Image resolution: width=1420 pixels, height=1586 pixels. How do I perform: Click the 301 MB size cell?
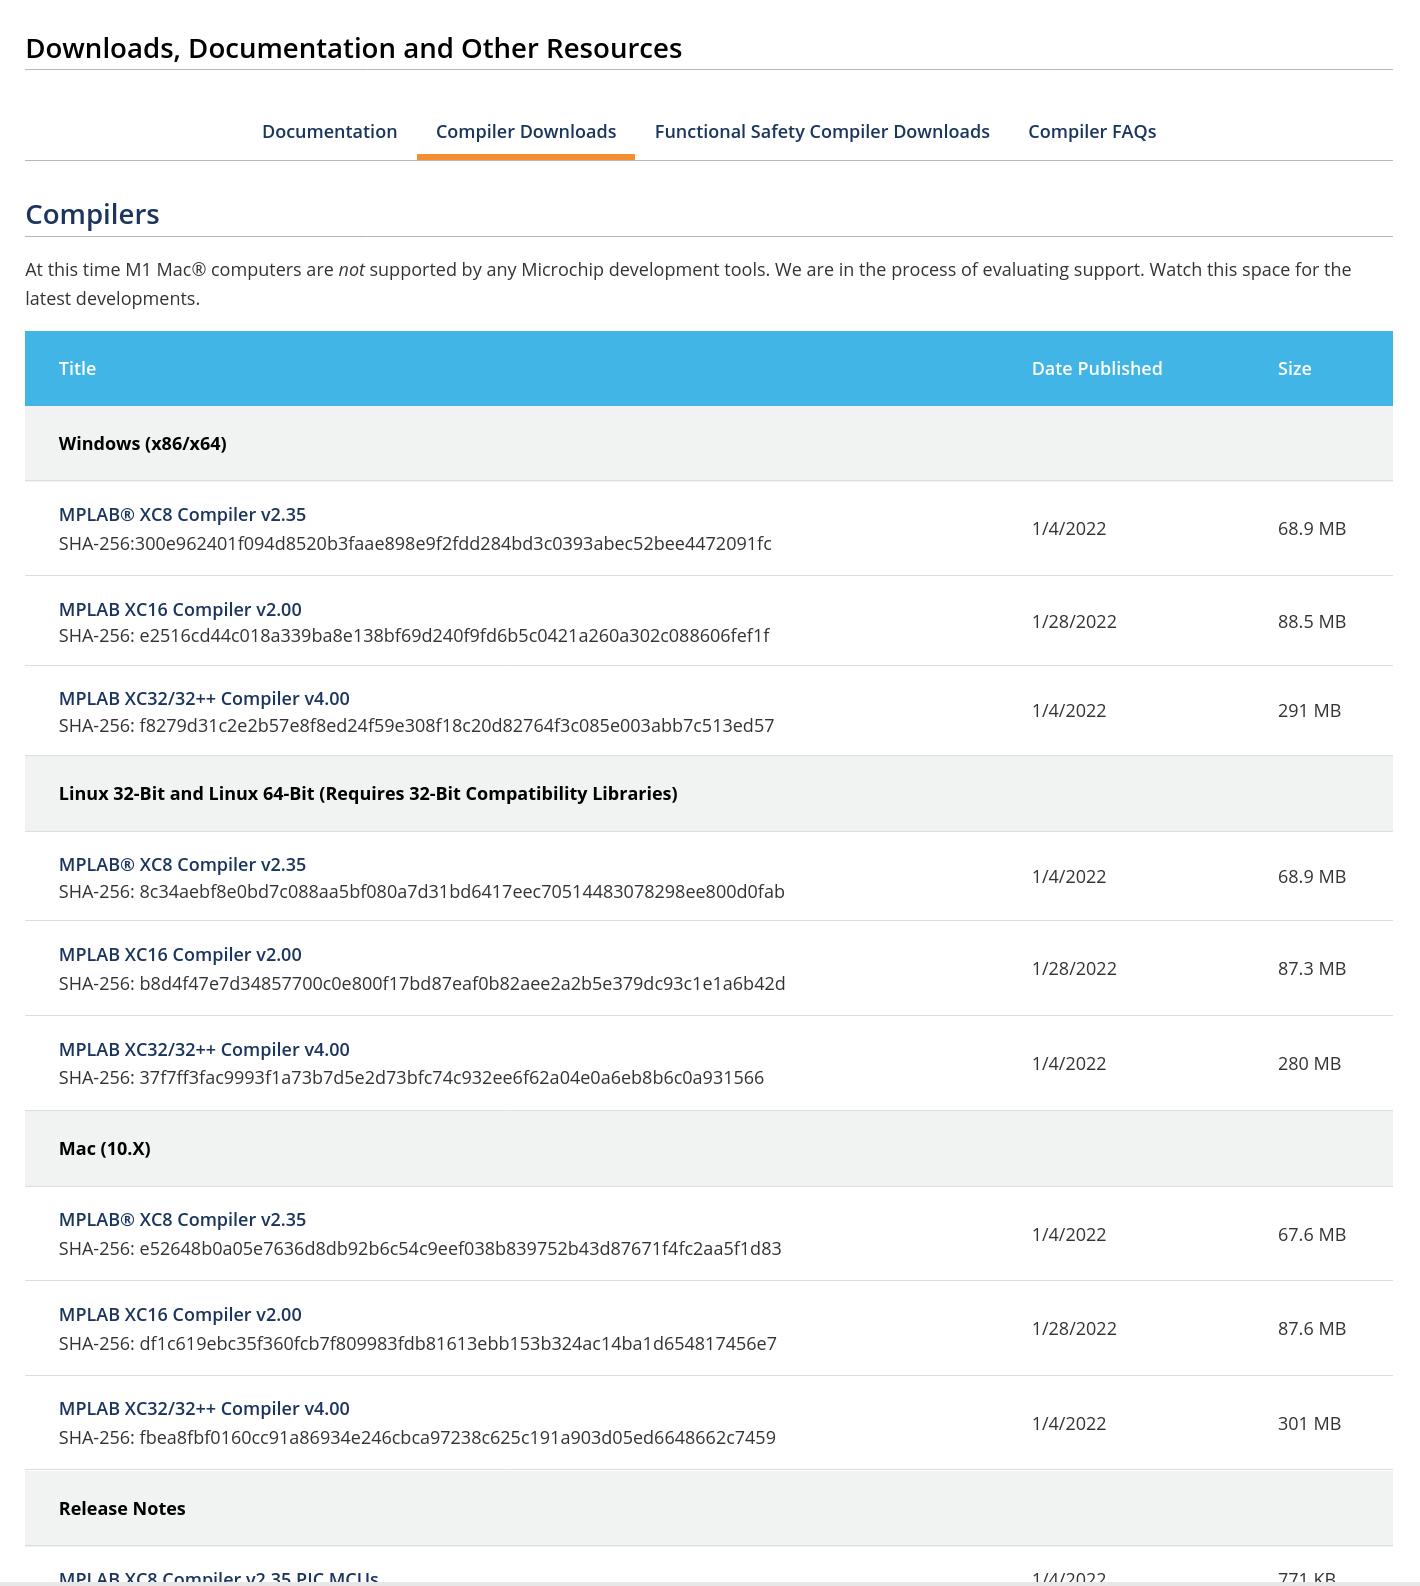[x=1309, y=1424]
